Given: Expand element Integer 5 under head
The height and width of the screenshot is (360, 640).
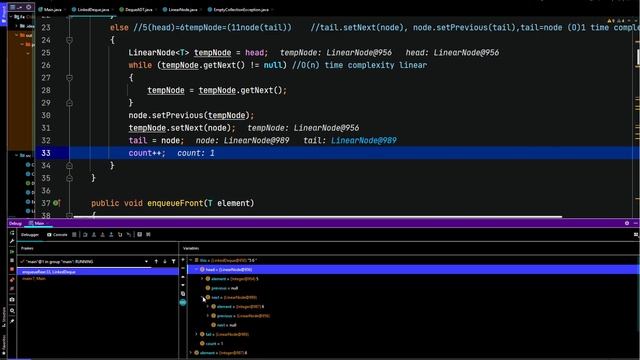Looking at the screenshot, I should coord(202,279).
